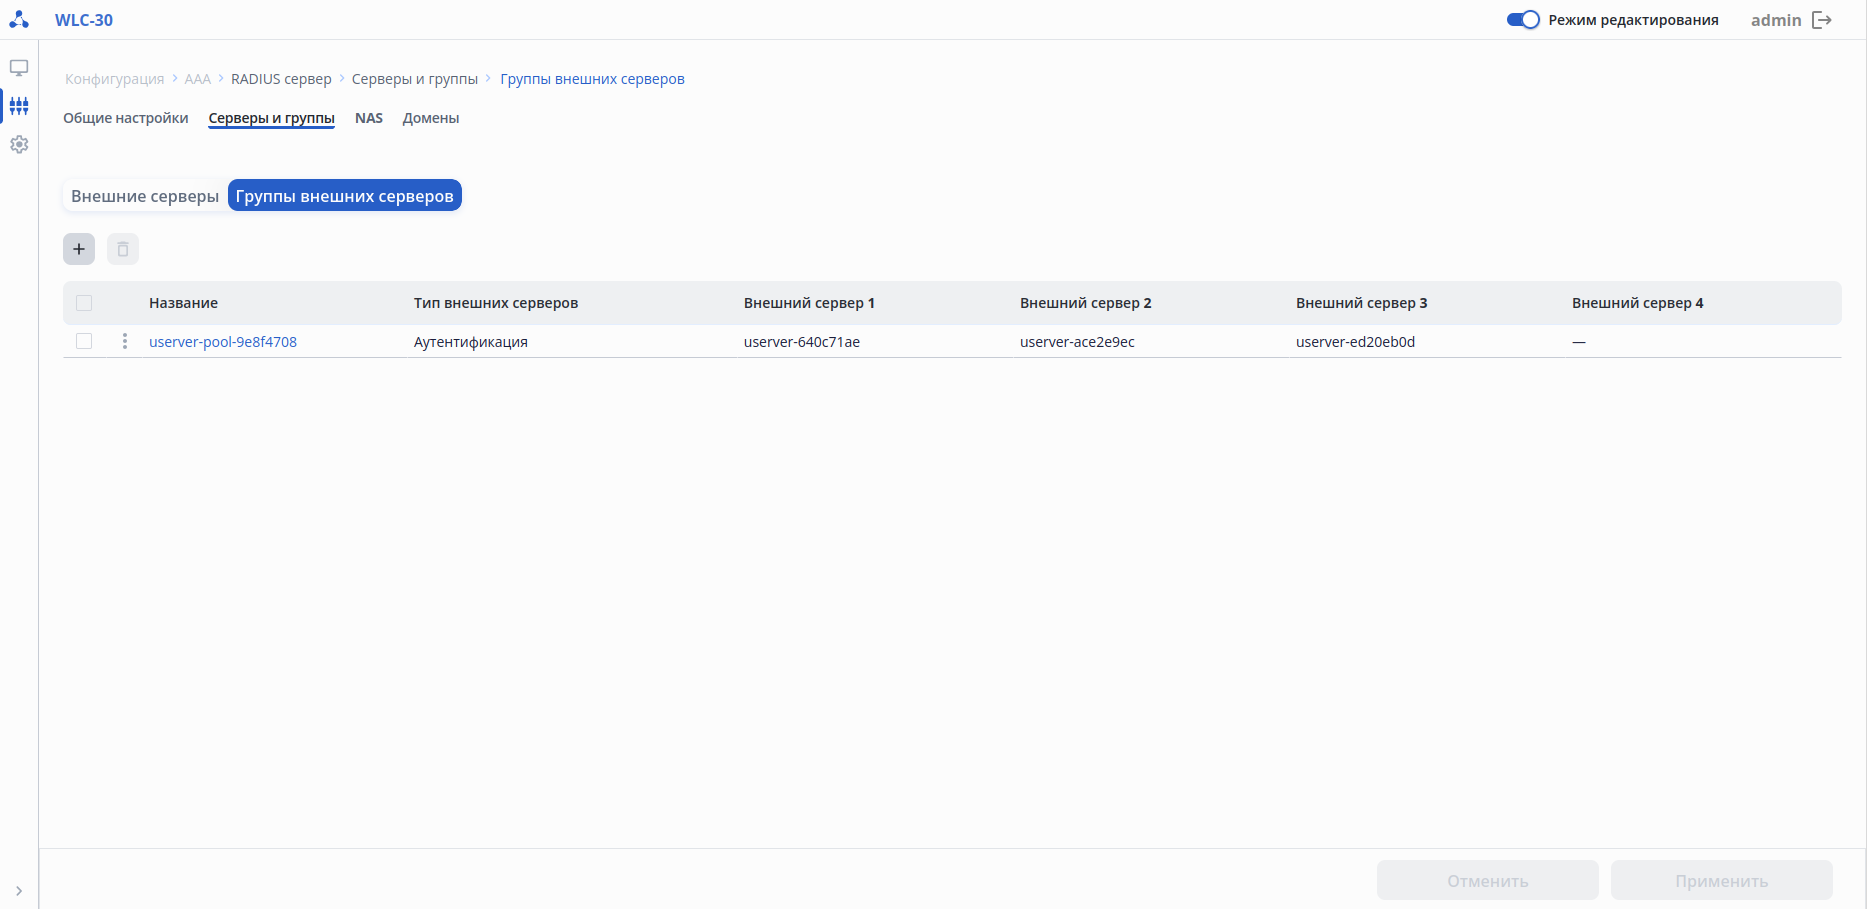Open the configuration sliders sidebar icon

[19, 106]
